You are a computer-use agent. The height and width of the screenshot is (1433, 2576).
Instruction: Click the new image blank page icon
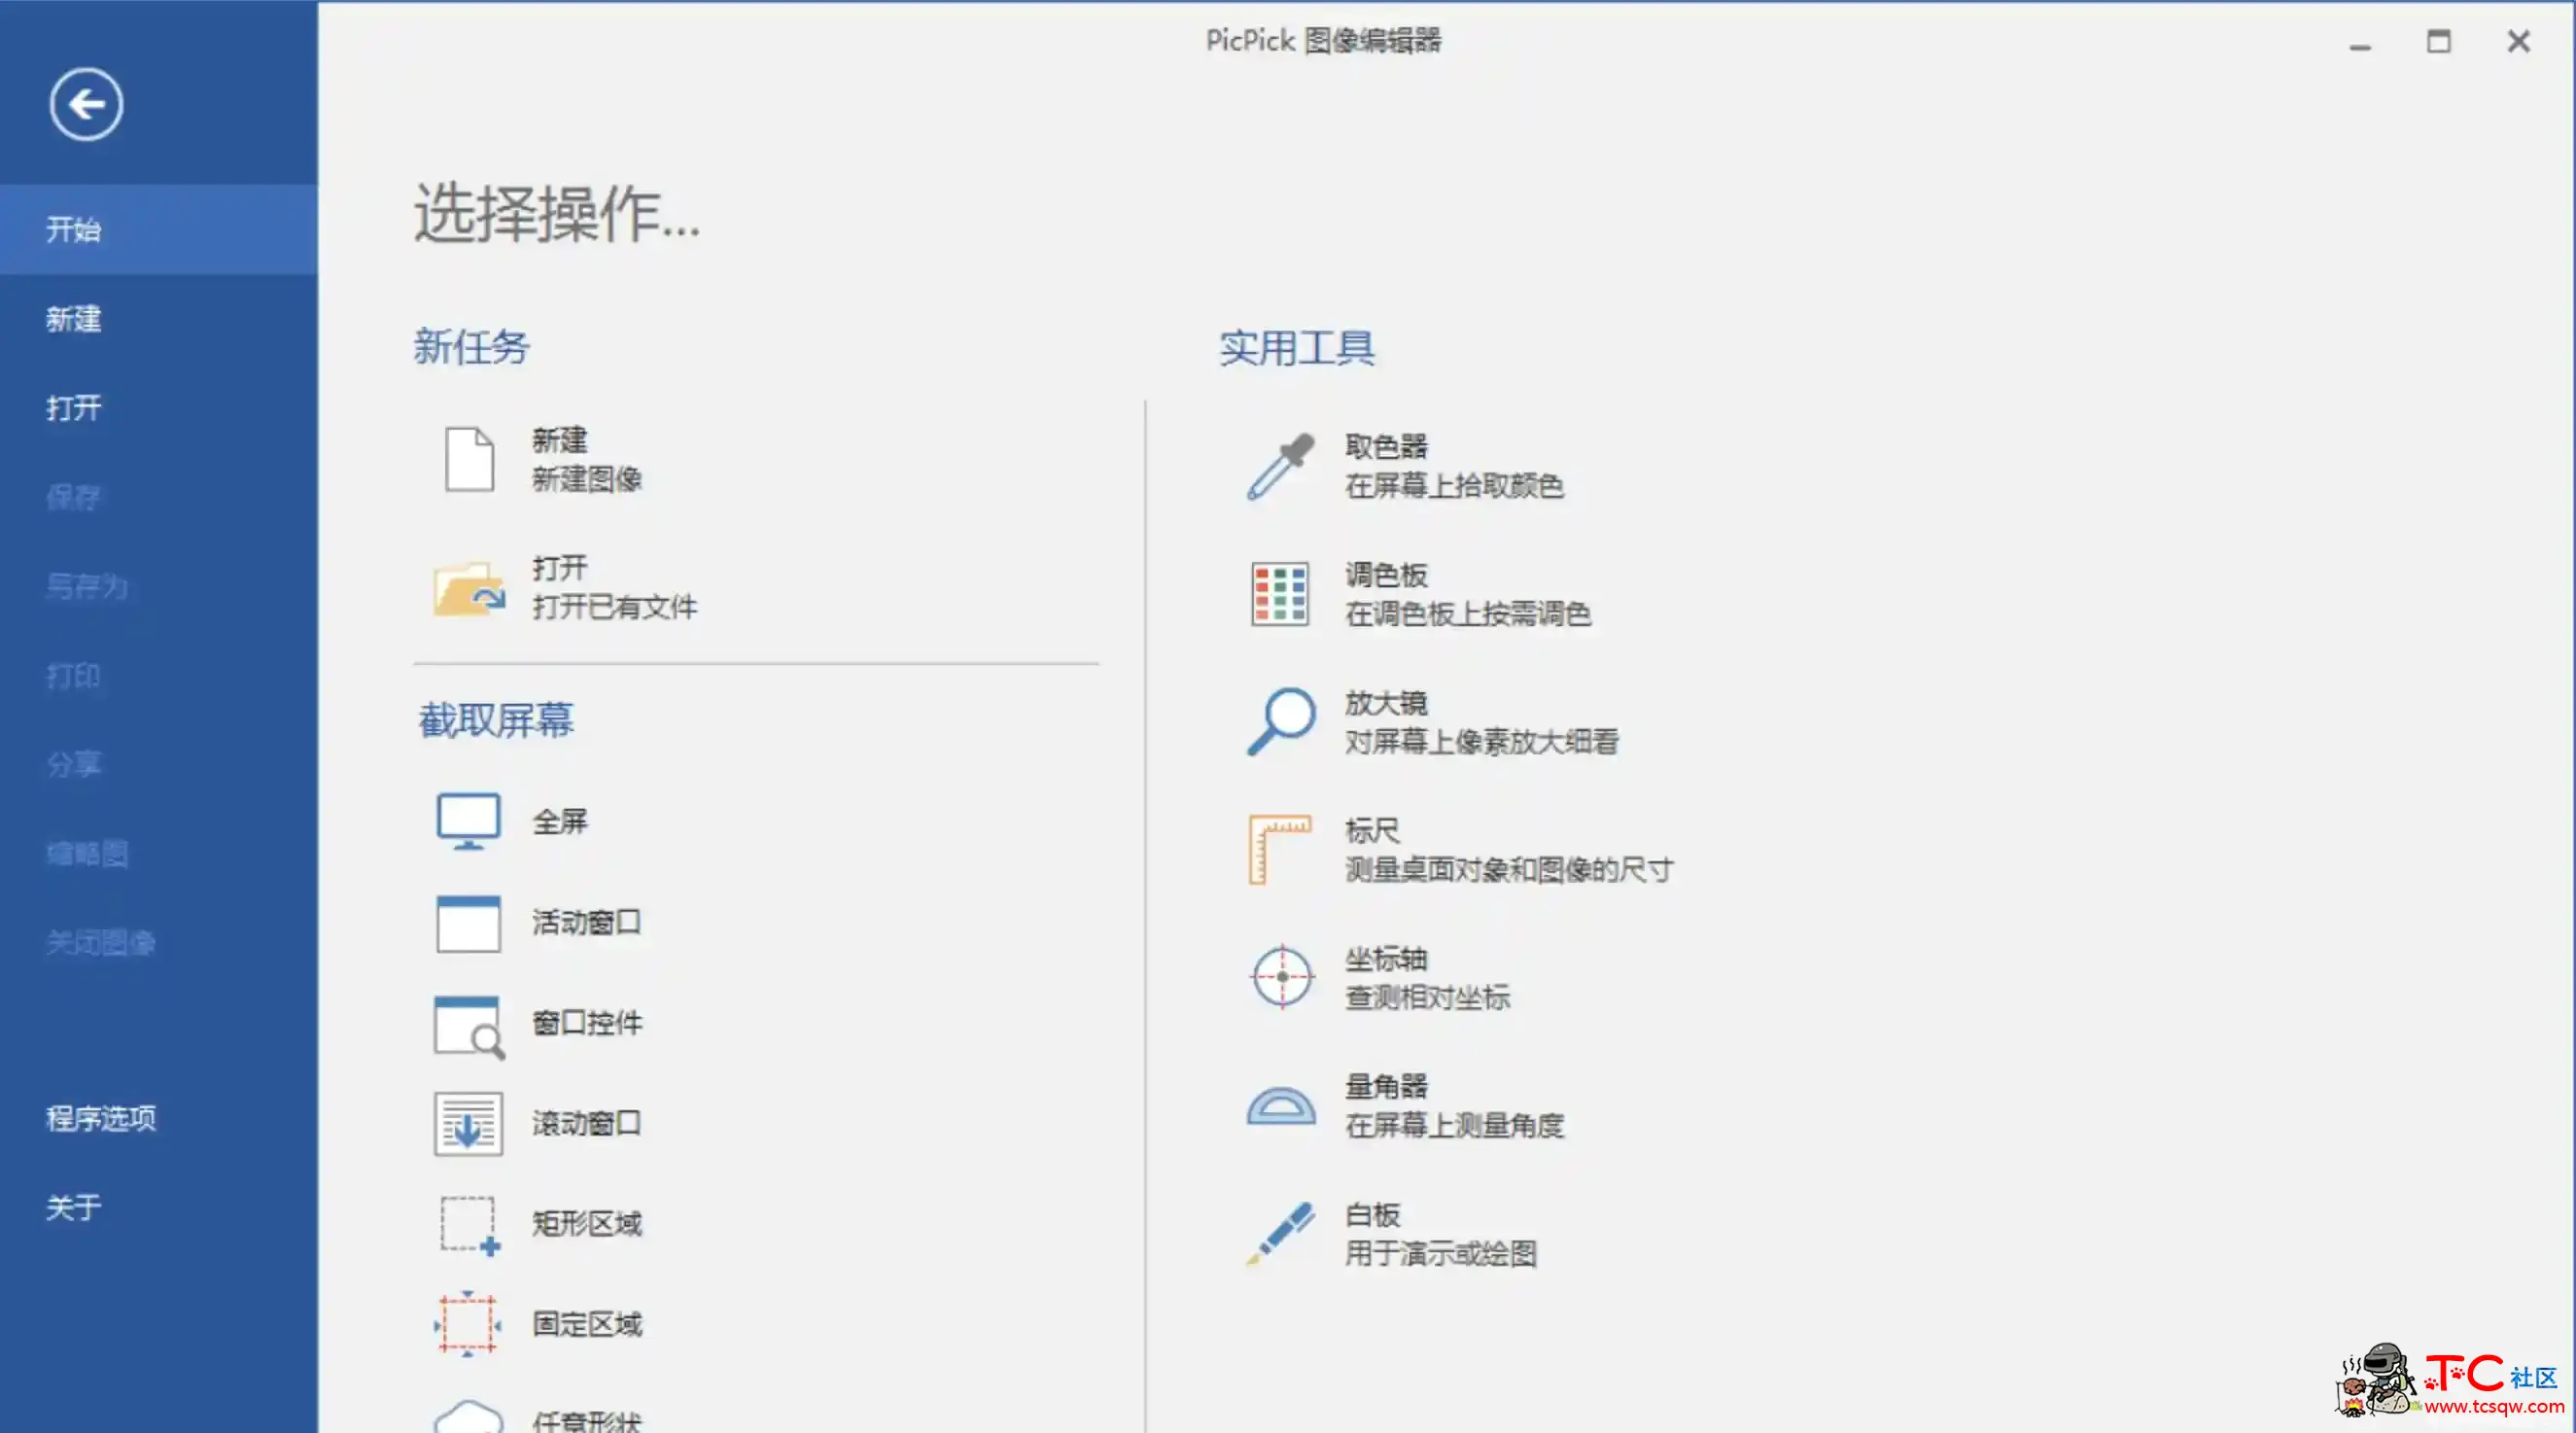pyautogui.click(x=469, y=459)
